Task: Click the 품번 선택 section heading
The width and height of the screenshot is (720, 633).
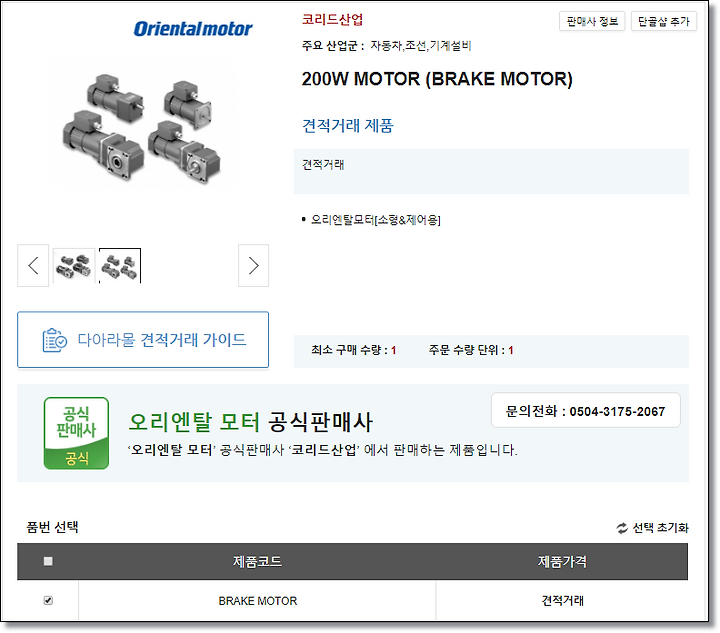Action: click(52, 527)
